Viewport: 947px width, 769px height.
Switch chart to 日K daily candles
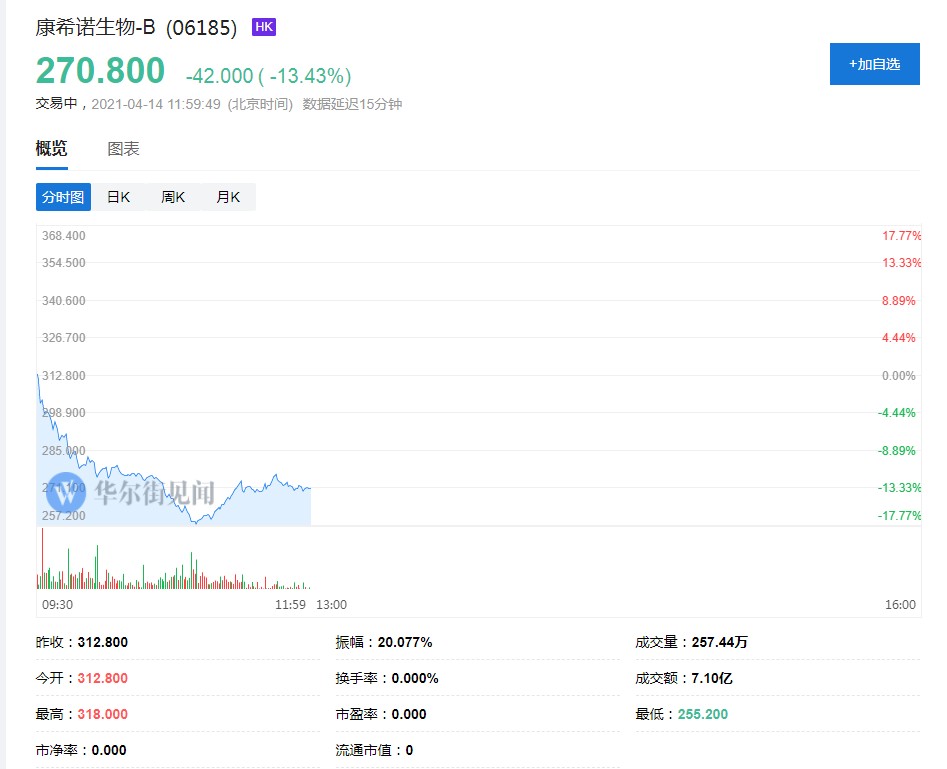coord(118,197)
